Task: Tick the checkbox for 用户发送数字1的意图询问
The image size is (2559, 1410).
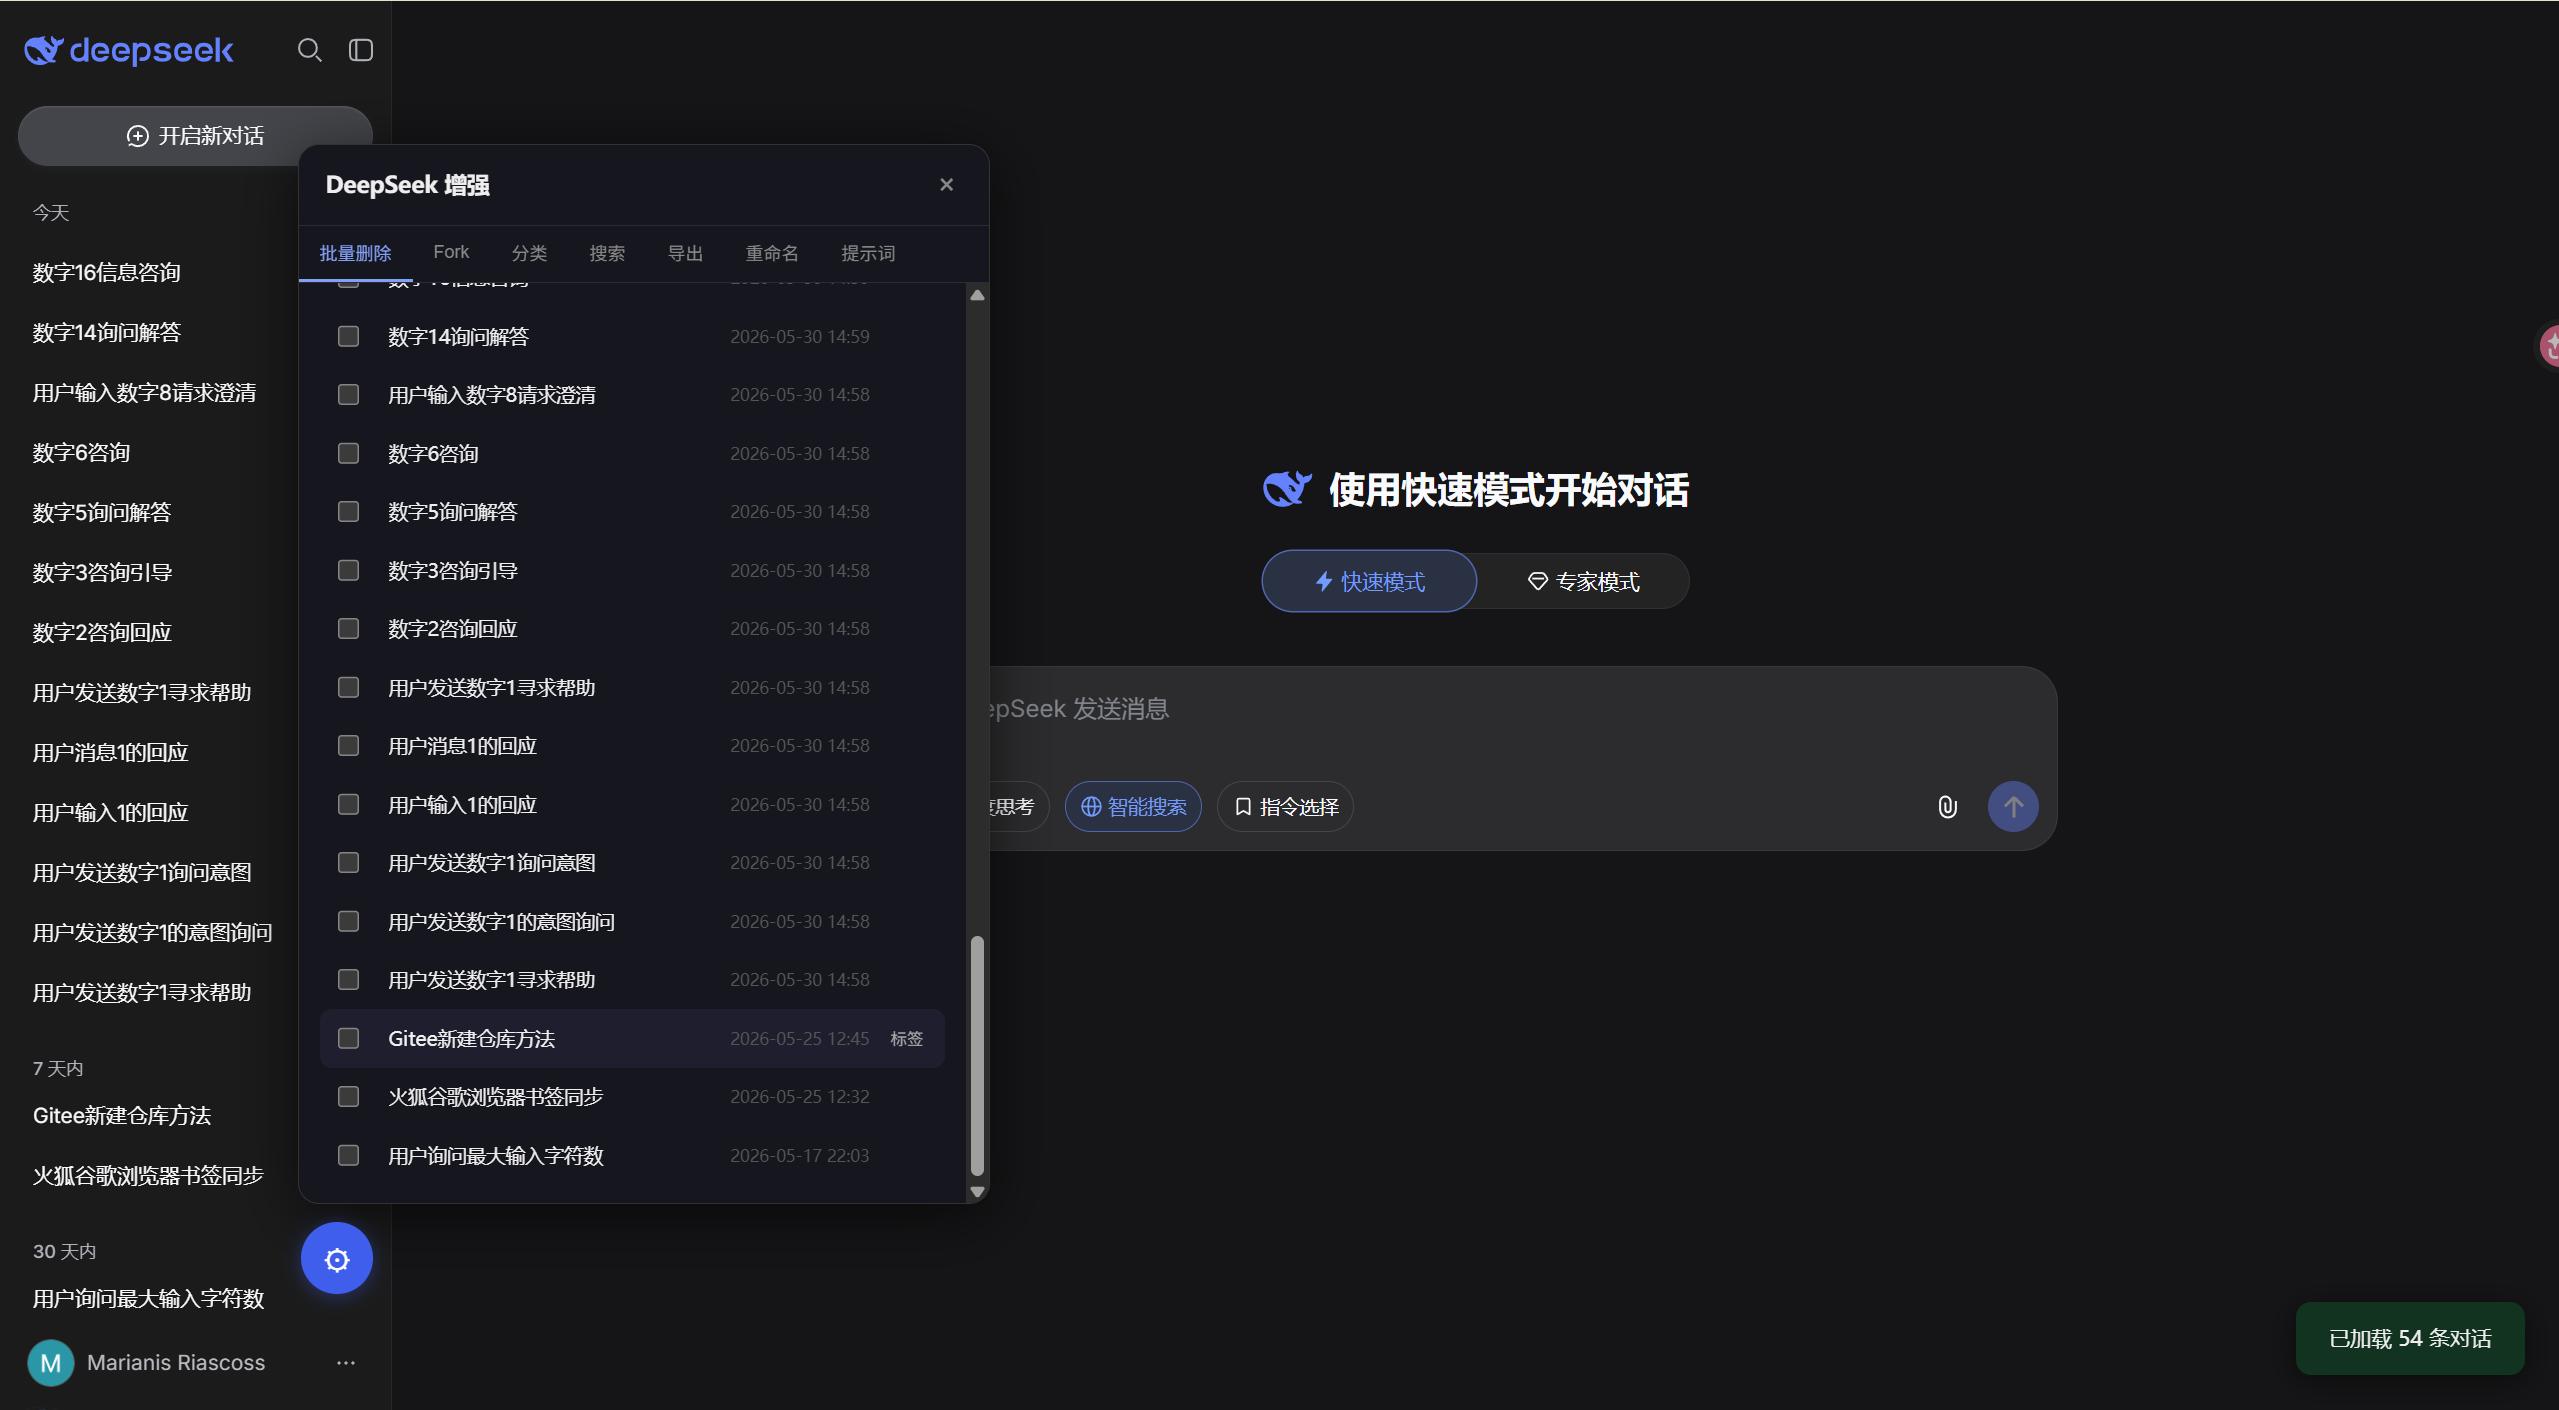Action: [348, 922]
